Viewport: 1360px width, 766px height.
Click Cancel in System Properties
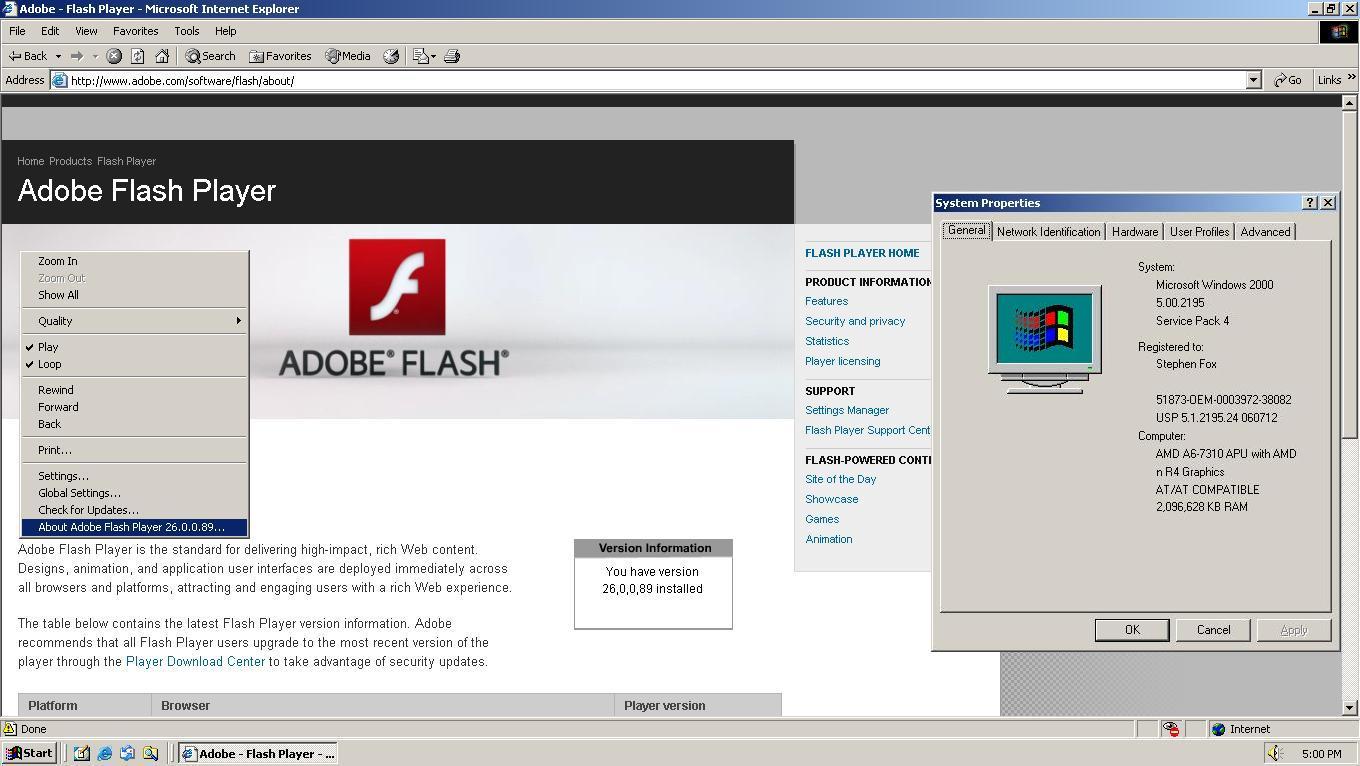pyautogui.click(x=1213, y=630)
